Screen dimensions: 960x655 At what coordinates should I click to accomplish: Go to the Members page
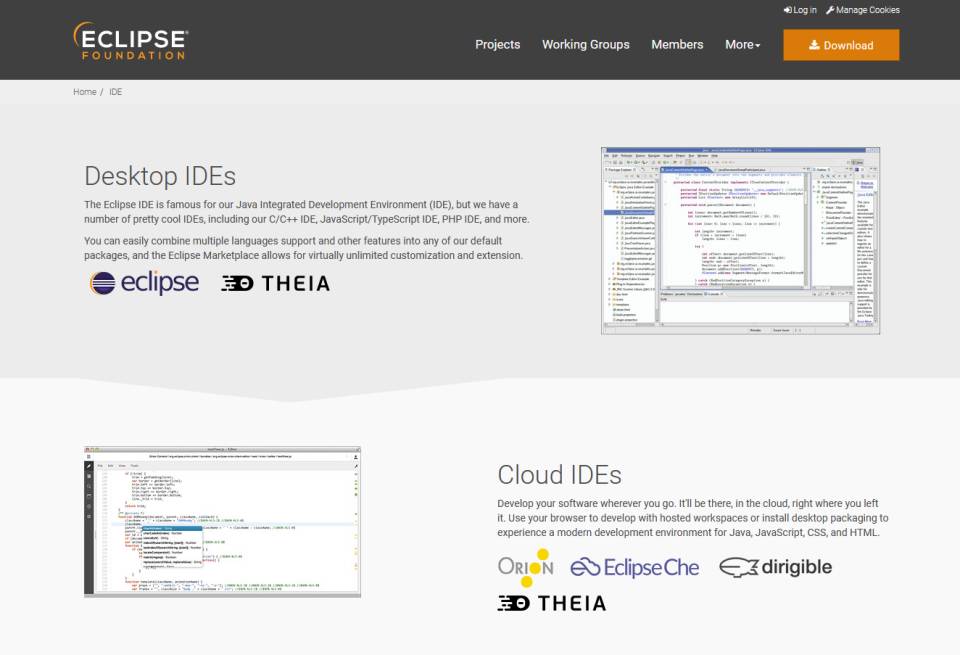[x=677, y=45]
